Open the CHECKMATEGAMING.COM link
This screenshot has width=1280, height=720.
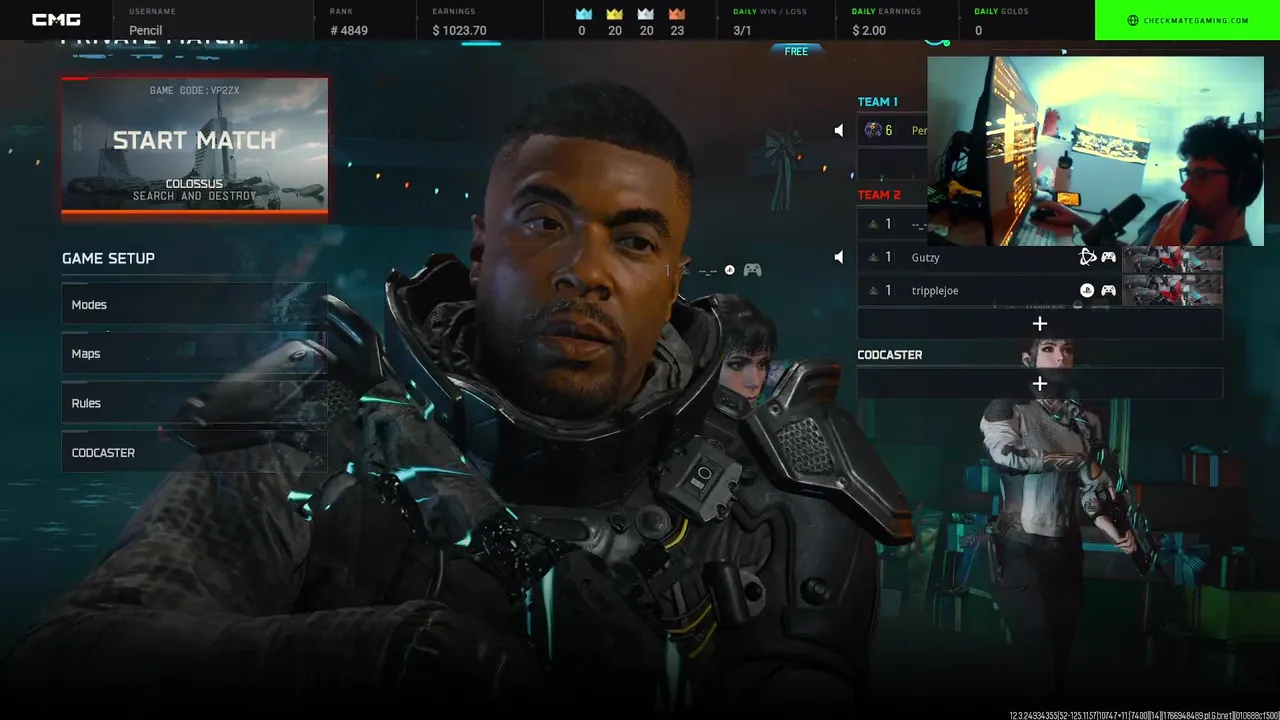click(x=1195, y=20)
